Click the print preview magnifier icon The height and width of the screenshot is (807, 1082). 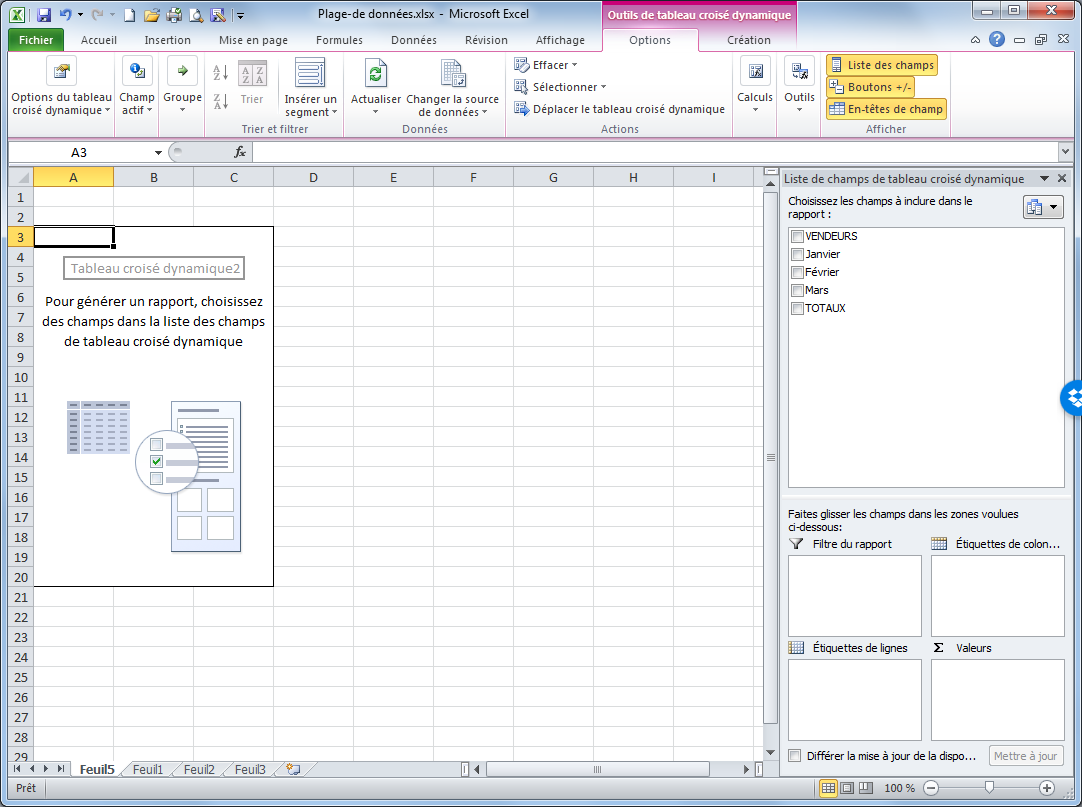point(196,14)
